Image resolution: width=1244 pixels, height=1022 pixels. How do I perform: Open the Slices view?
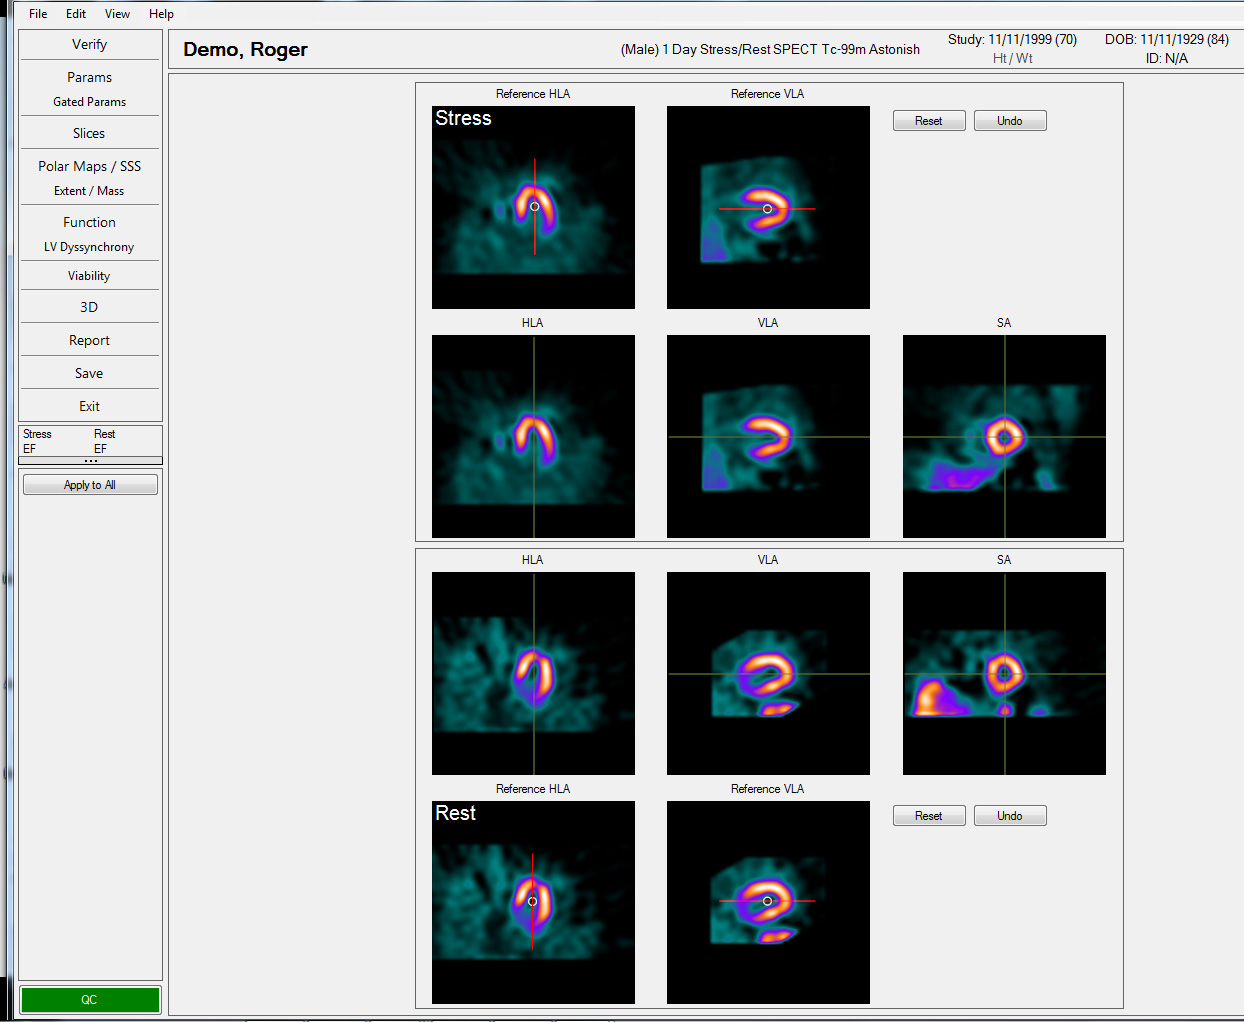point(89,133)
